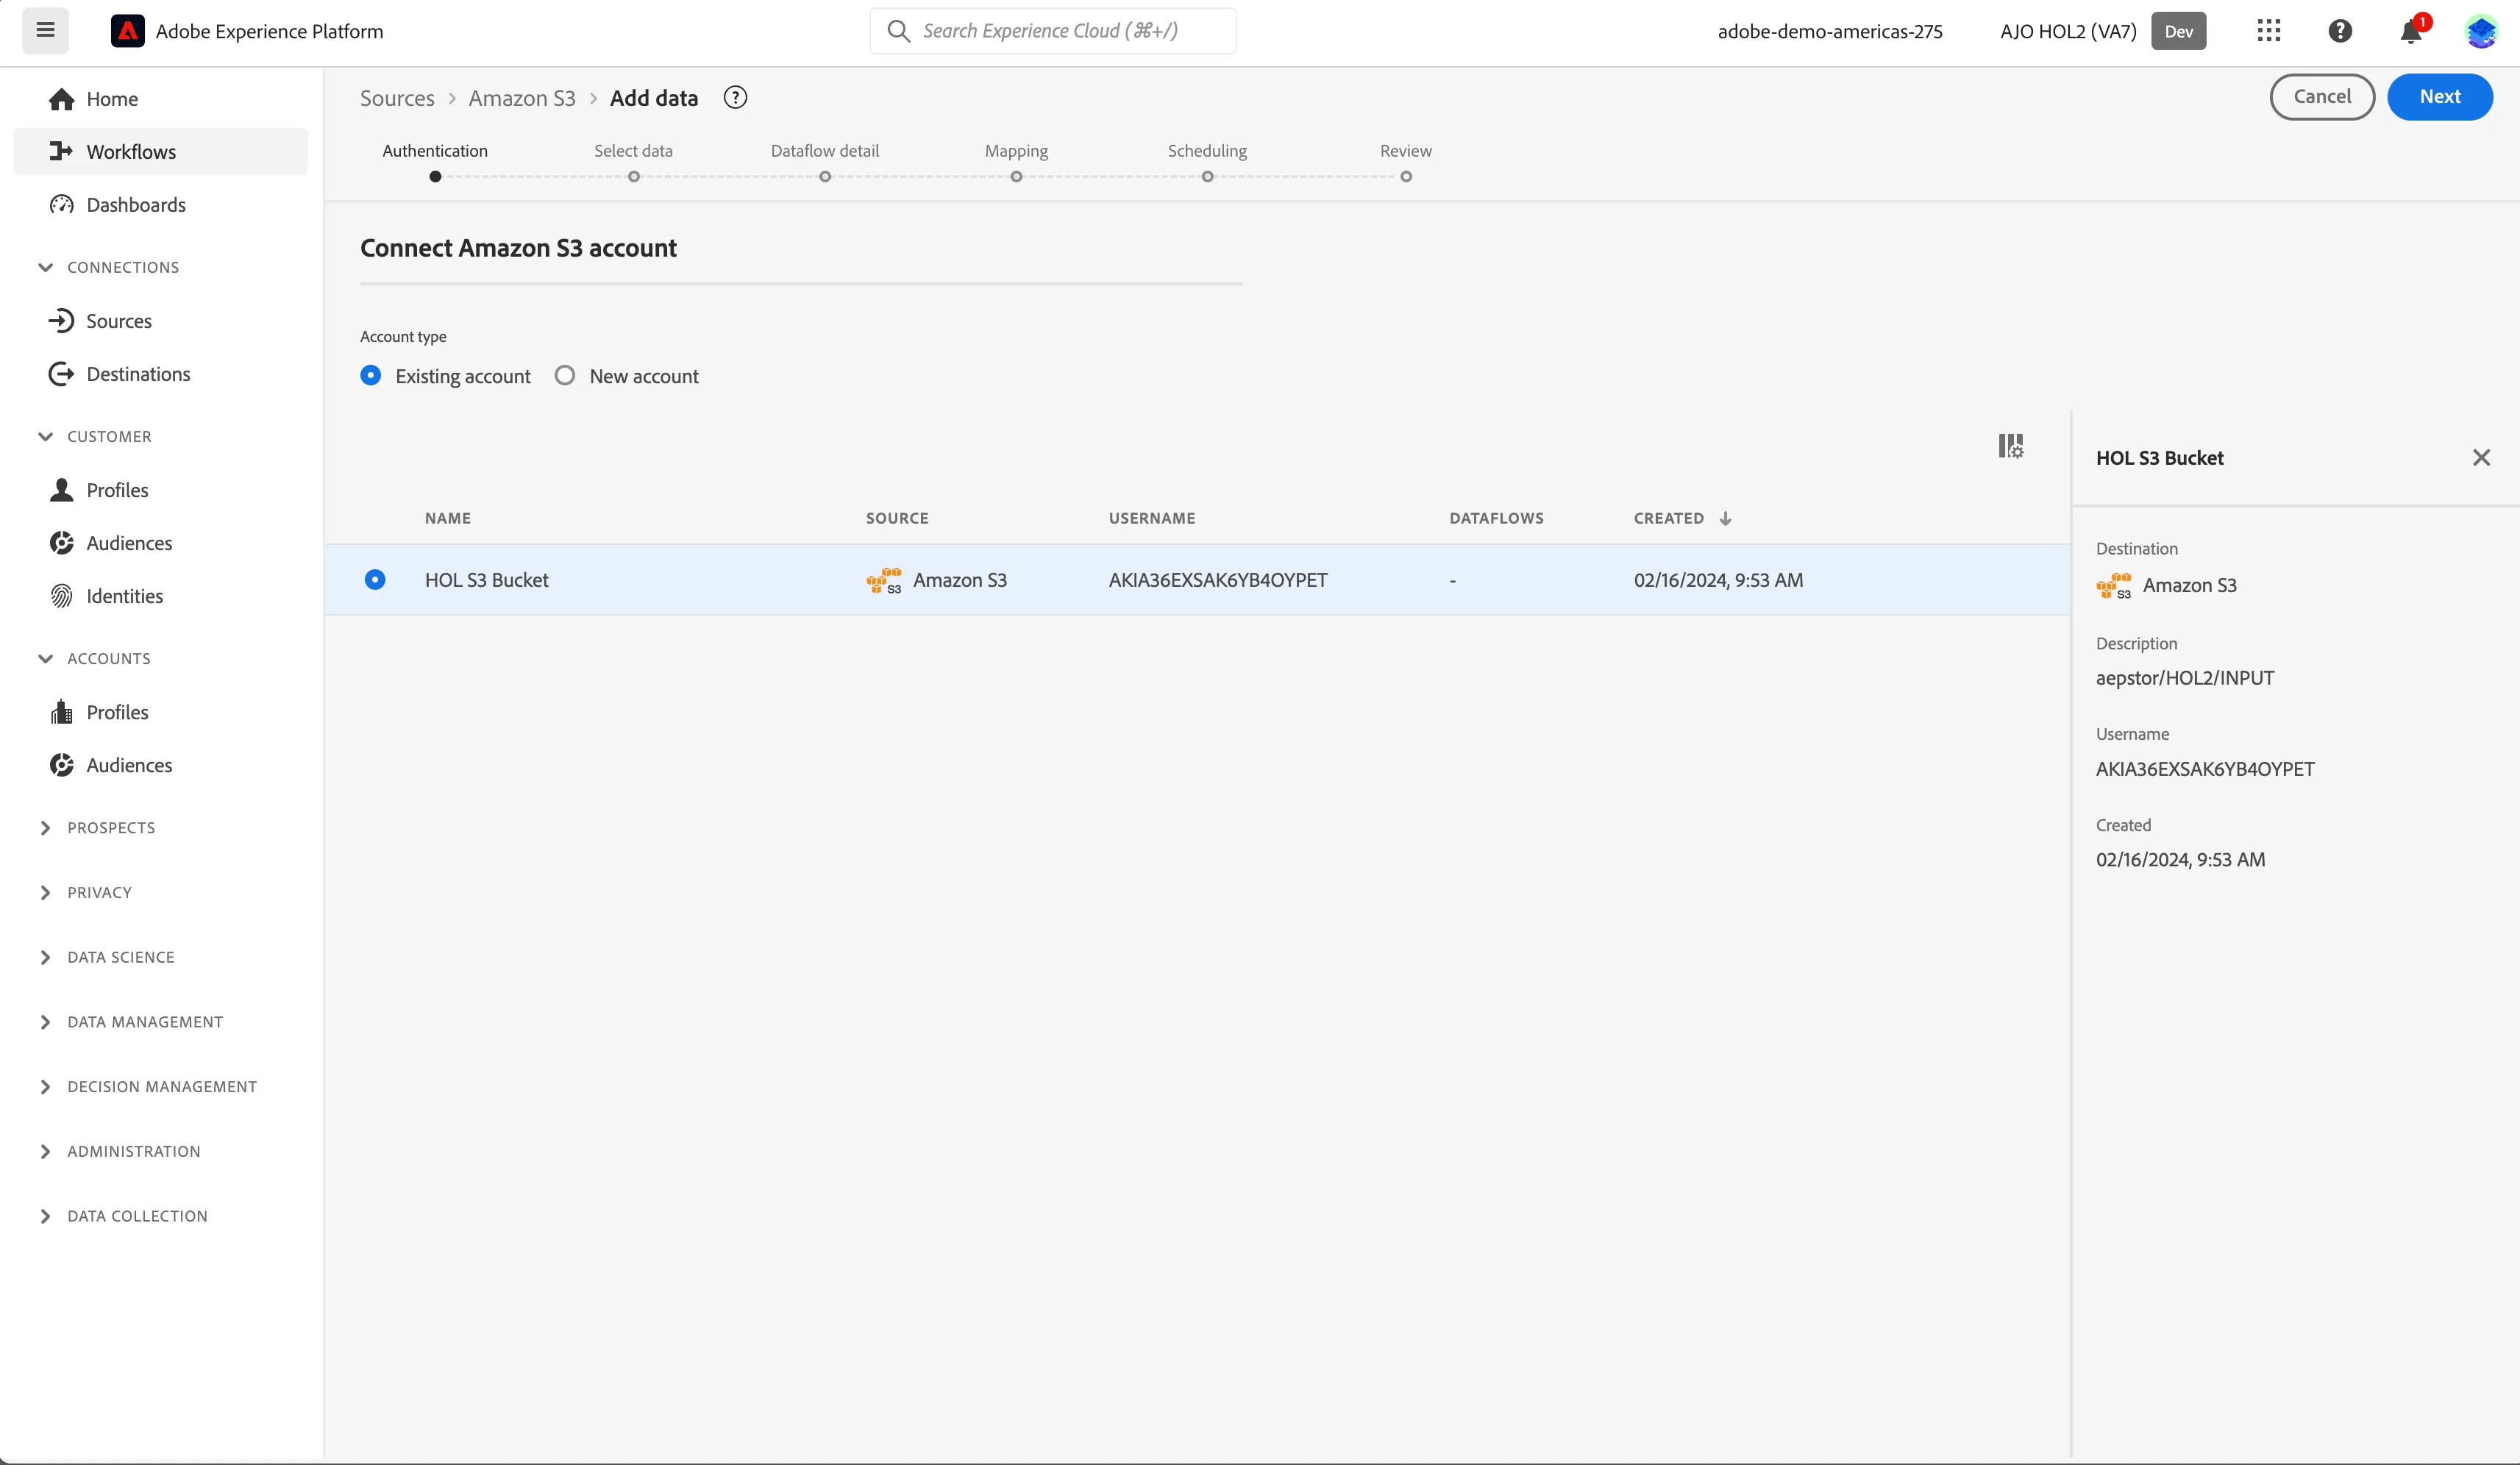
Task: Expand the Privacy section
Action: 45,892
